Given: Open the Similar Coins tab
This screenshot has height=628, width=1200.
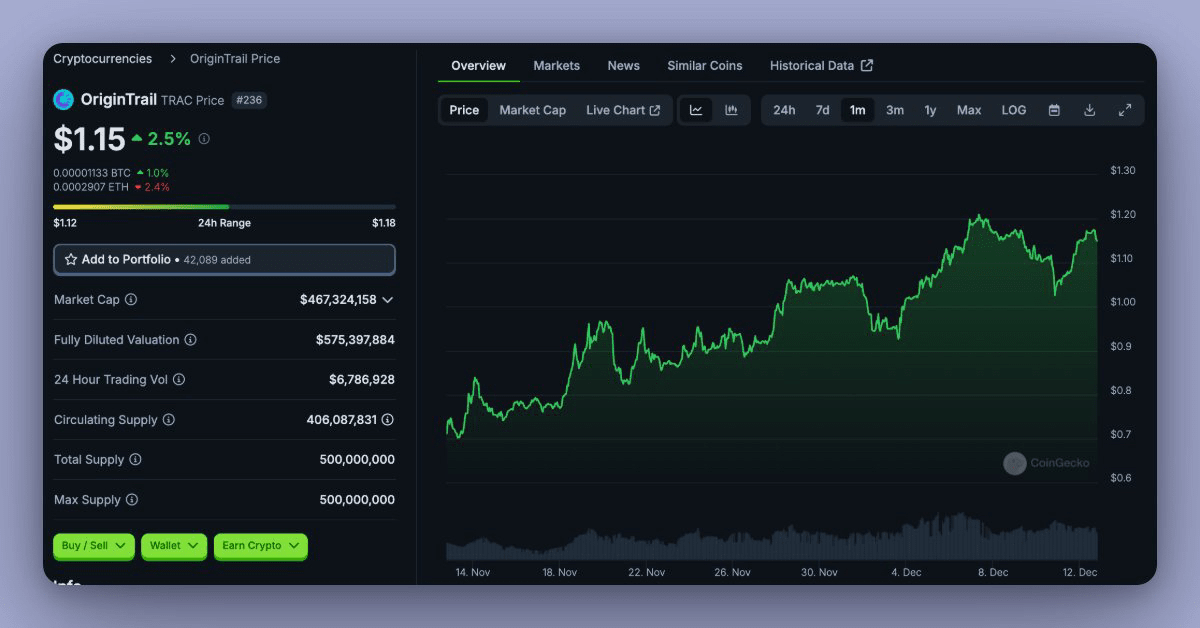Looking at the screenshot, I should click(704, 66).
